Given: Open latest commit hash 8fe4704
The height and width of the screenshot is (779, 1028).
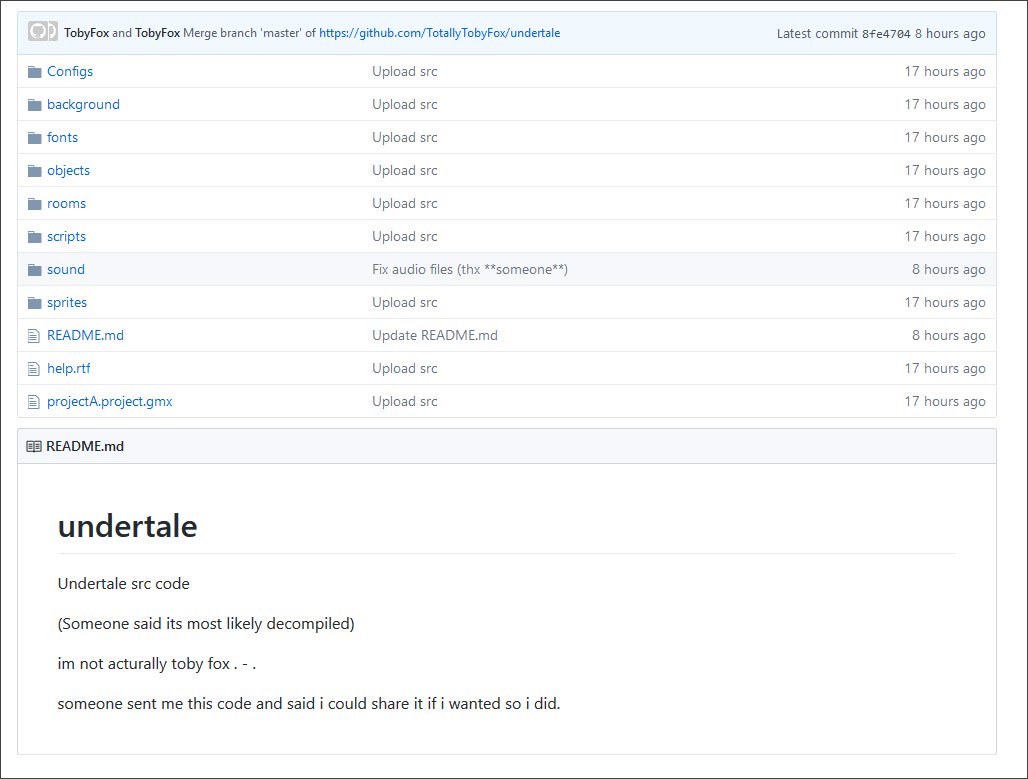Looking at the screenshot, I should (886, 34).
